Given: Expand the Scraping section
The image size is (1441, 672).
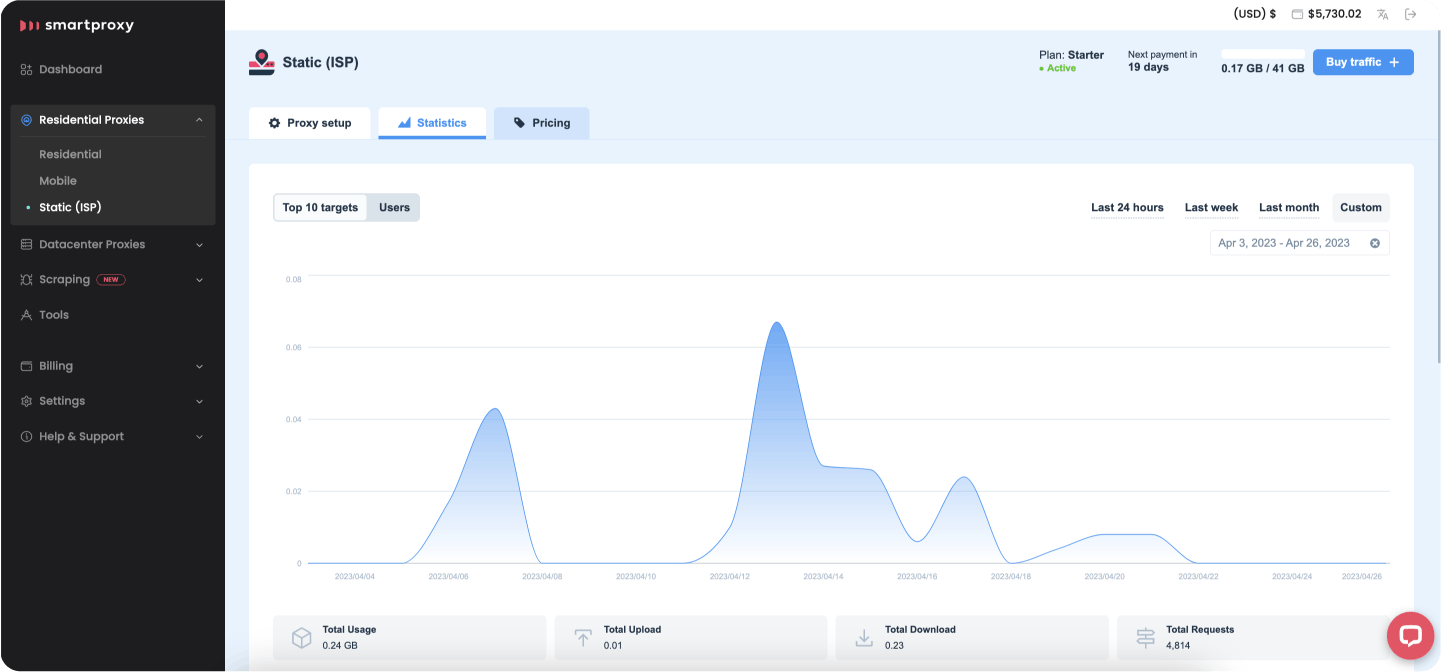Looking at the screenshot, I should click(199, 280).
